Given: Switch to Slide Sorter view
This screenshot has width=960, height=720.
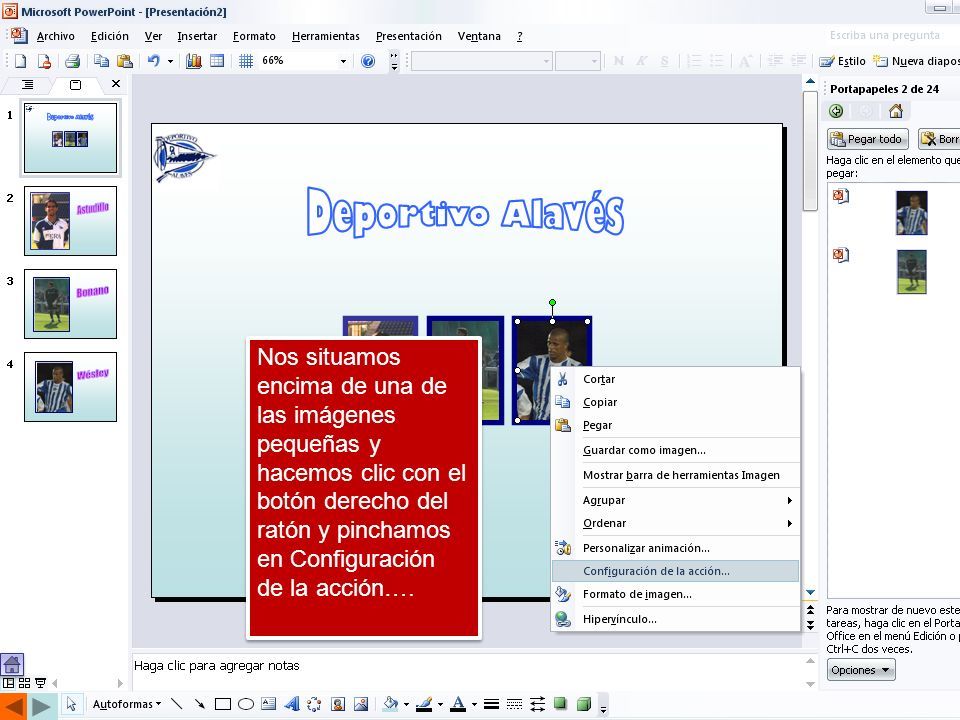Looking at the screenshot, I should (x=24, y=683).
